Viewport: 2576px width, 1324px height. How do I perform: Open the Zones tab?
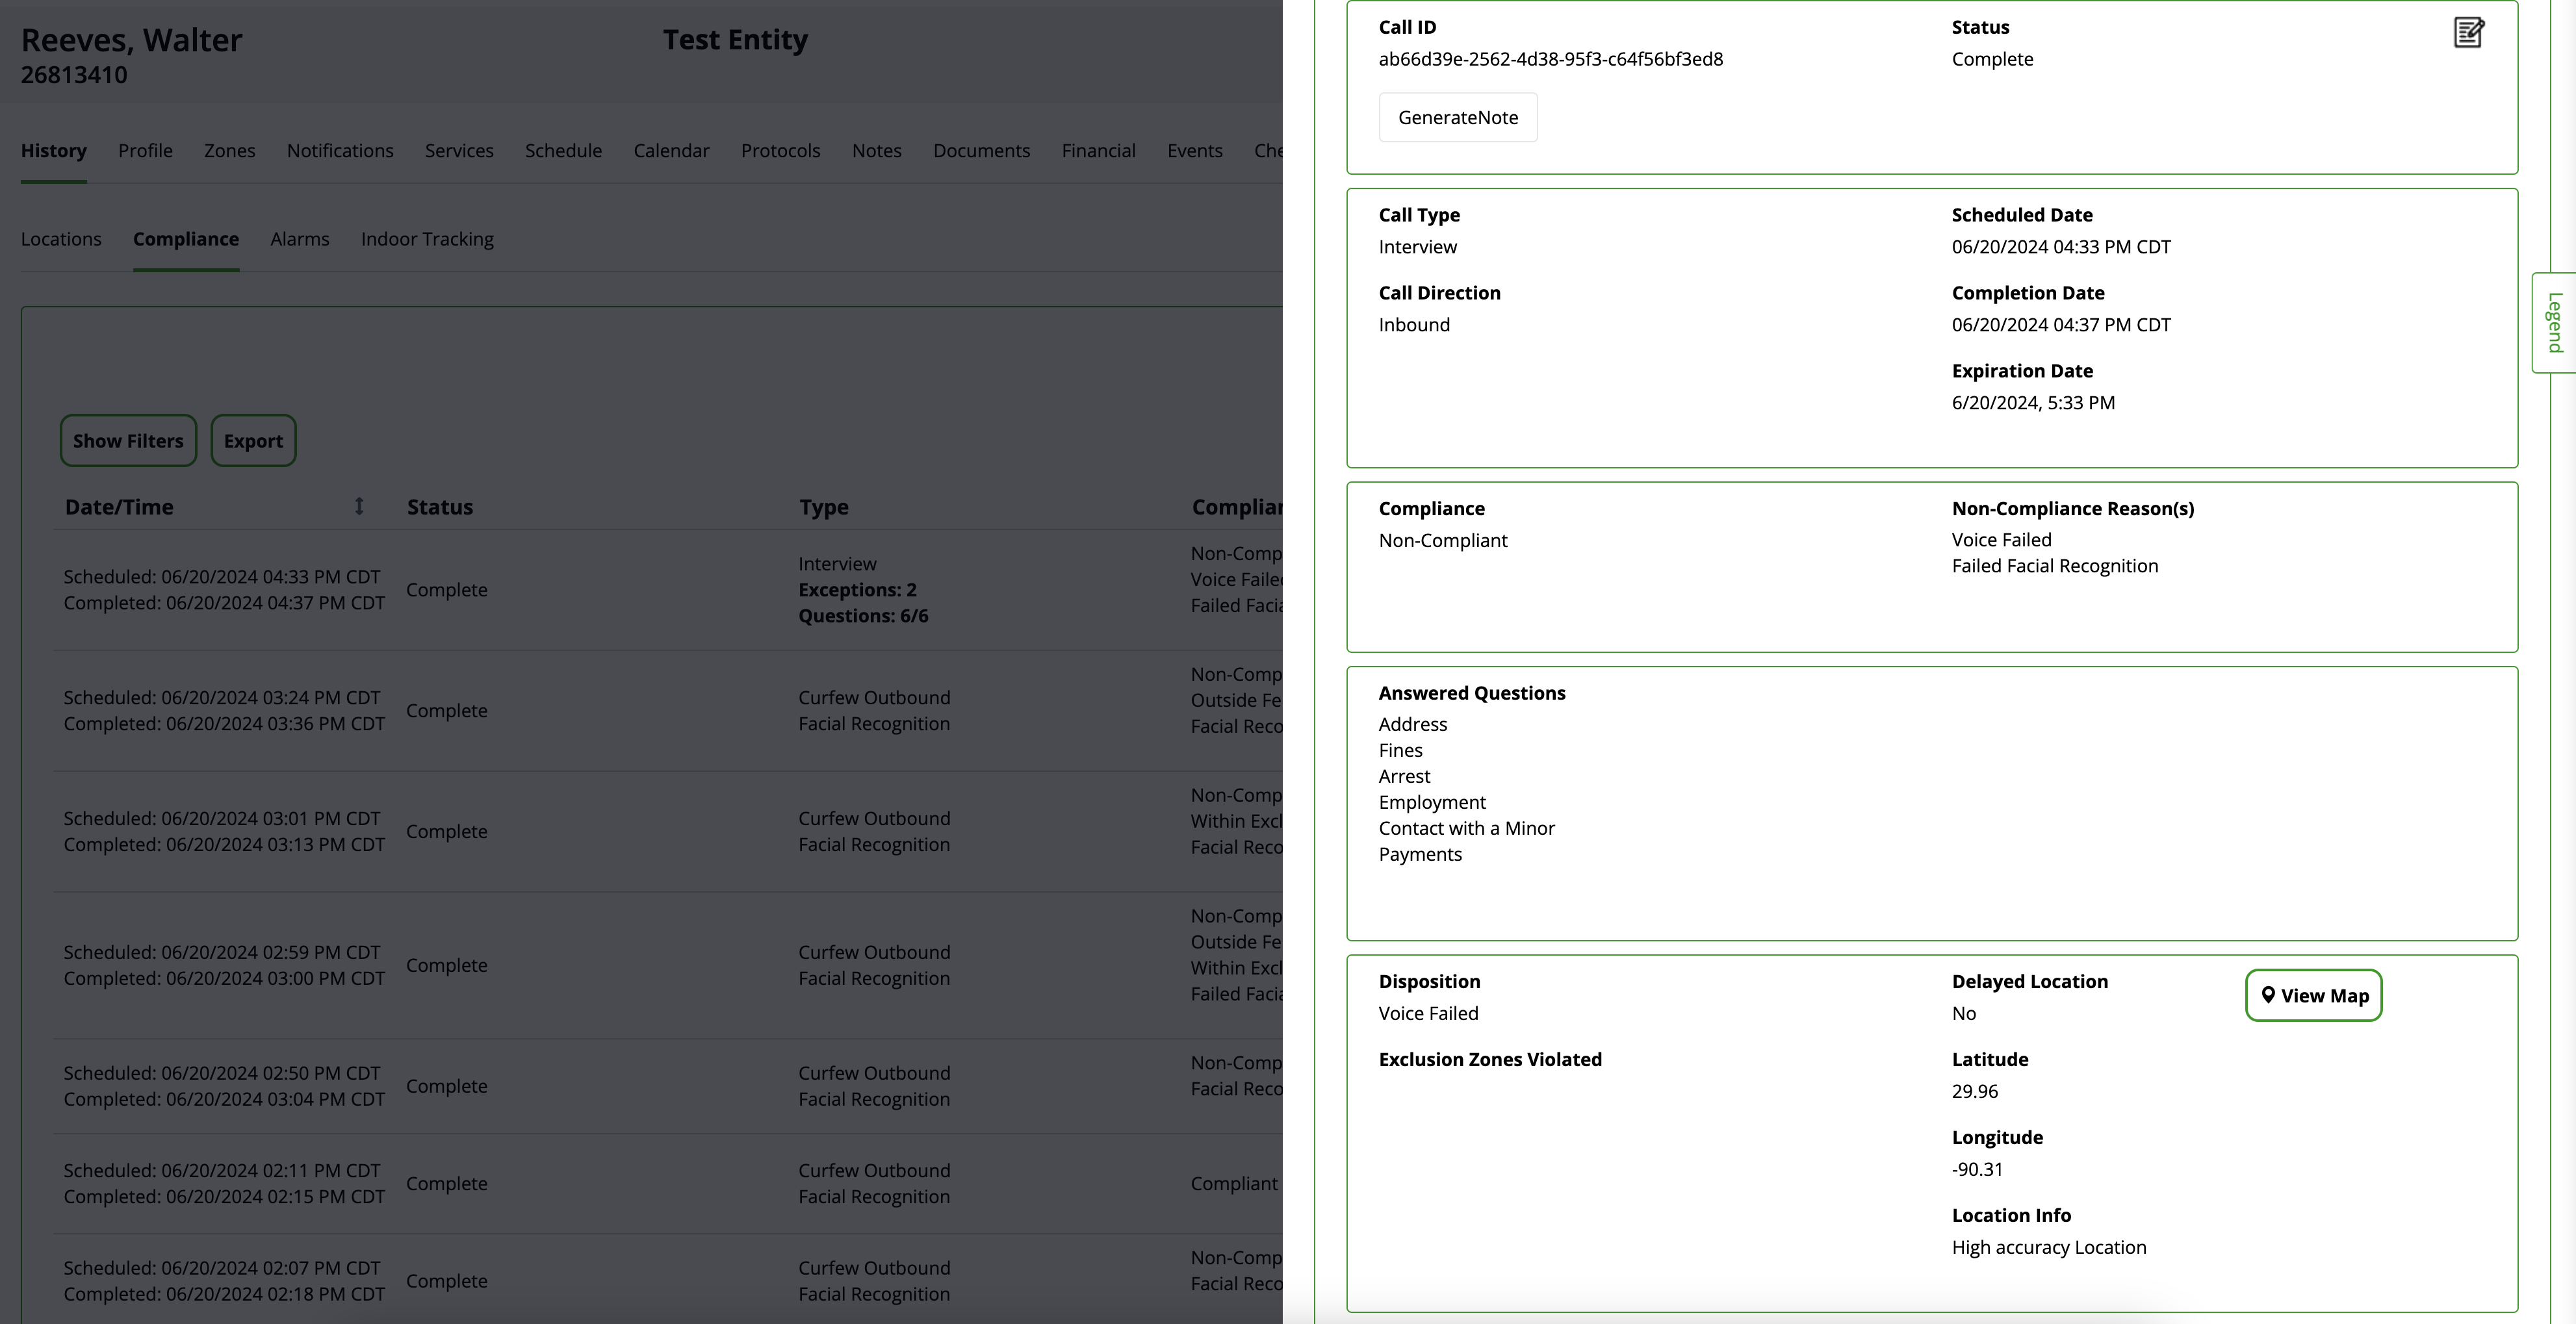pos(229,151)
